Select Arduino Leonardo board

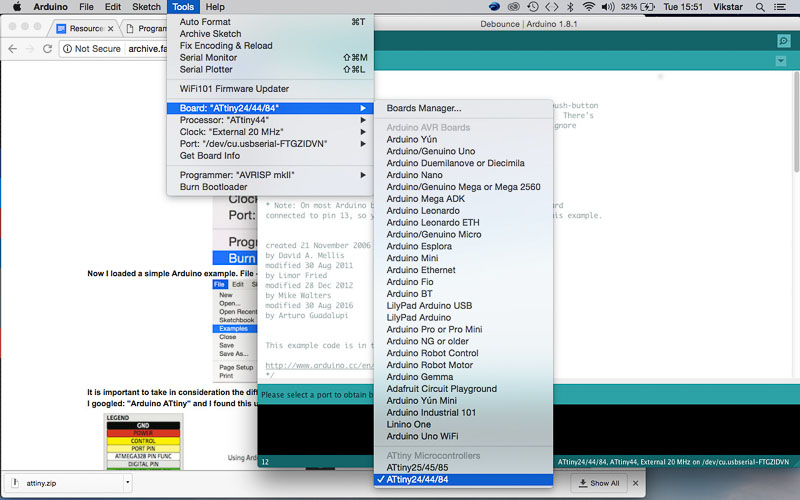[463, 211]
